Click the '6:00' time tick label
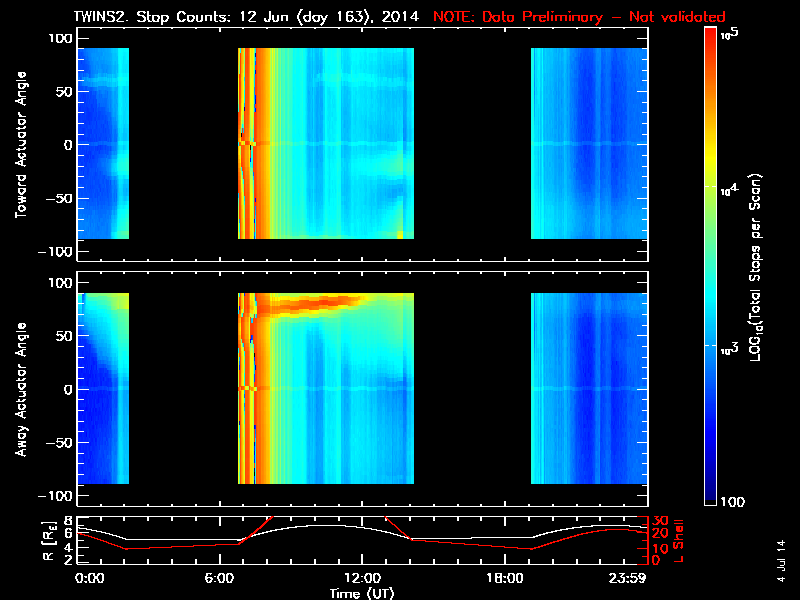Viewport: 800px width, 600px height. click(x=219, y=578)
